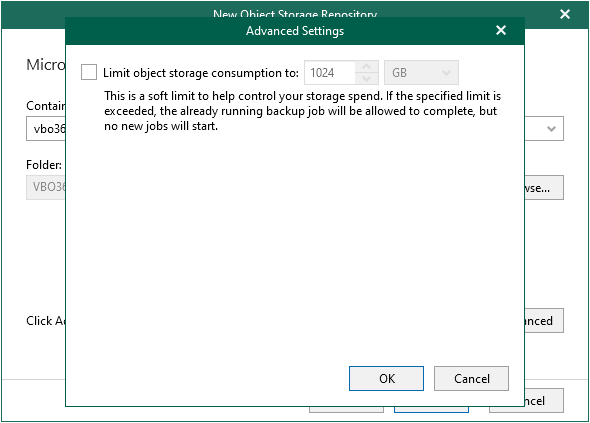Enable the Limit object storage consumption checkbox
Screen dimensions: 590x423
pos(89,72)
